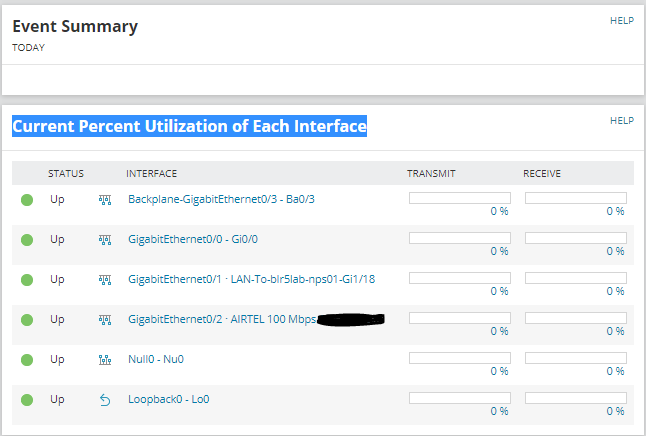Open the GigabitEthernet0/0 - Gi0/0 interface link
The width and height of the screenshot is (646, 436).
(193, 239)
